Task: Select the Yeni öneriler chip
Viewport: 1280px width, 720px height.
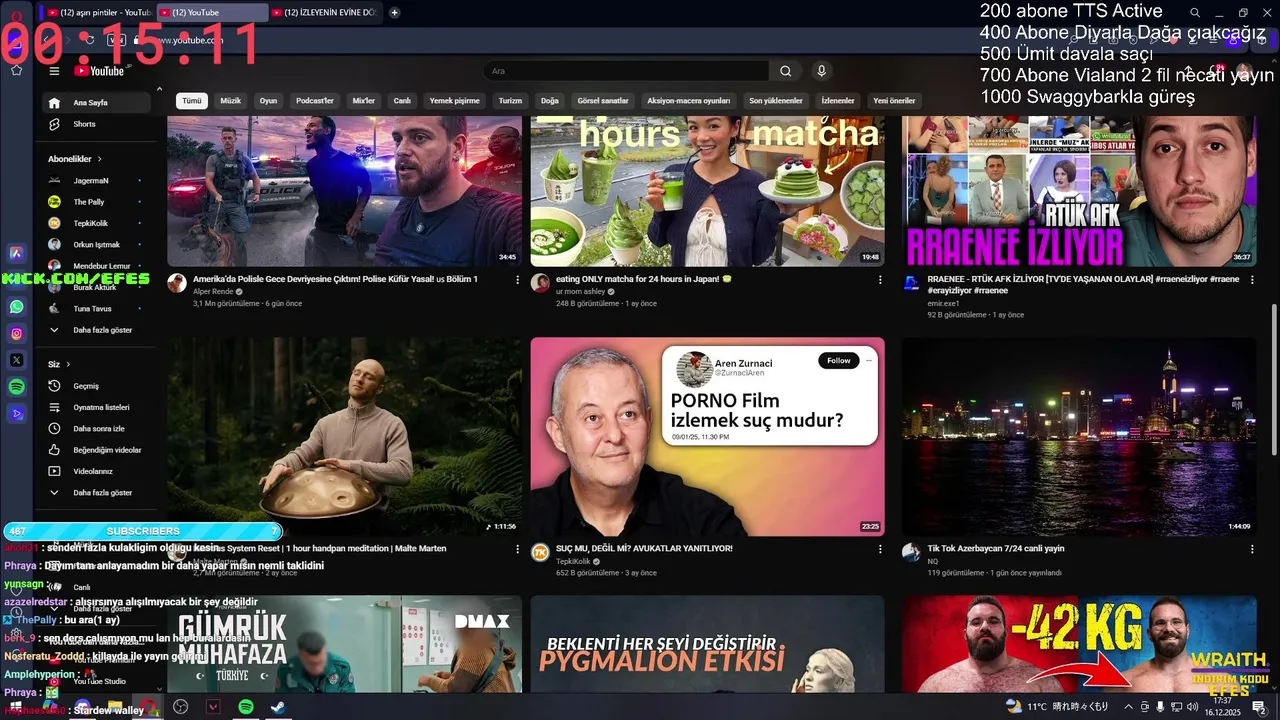Action: [894, 101]
